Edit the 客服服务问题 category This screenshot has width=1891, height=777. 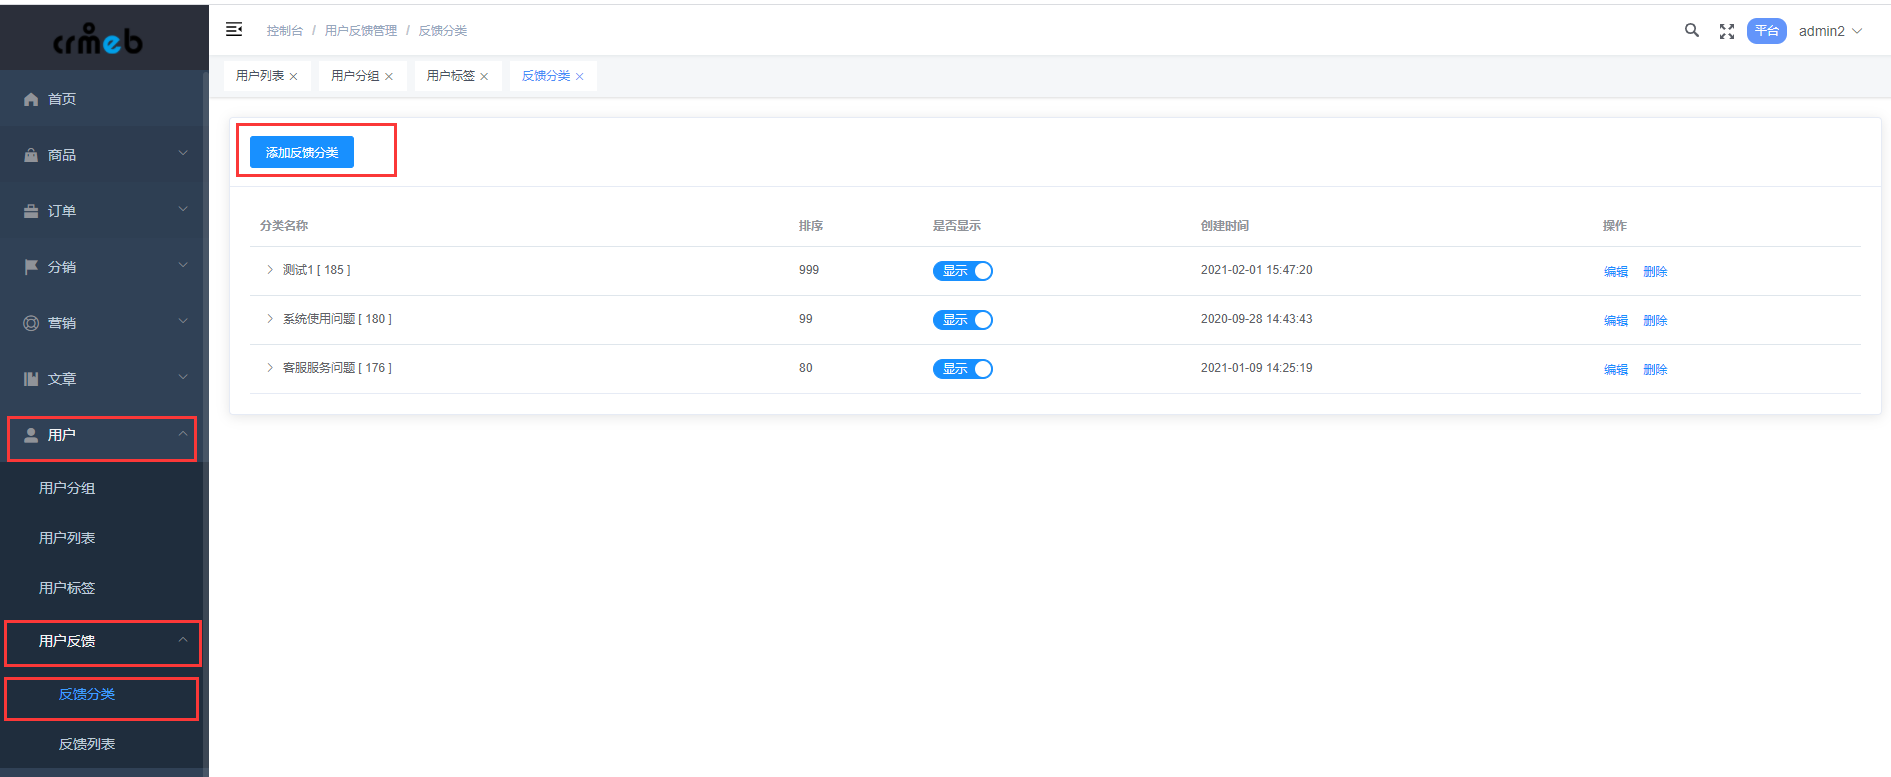(x=1616, y=370)
